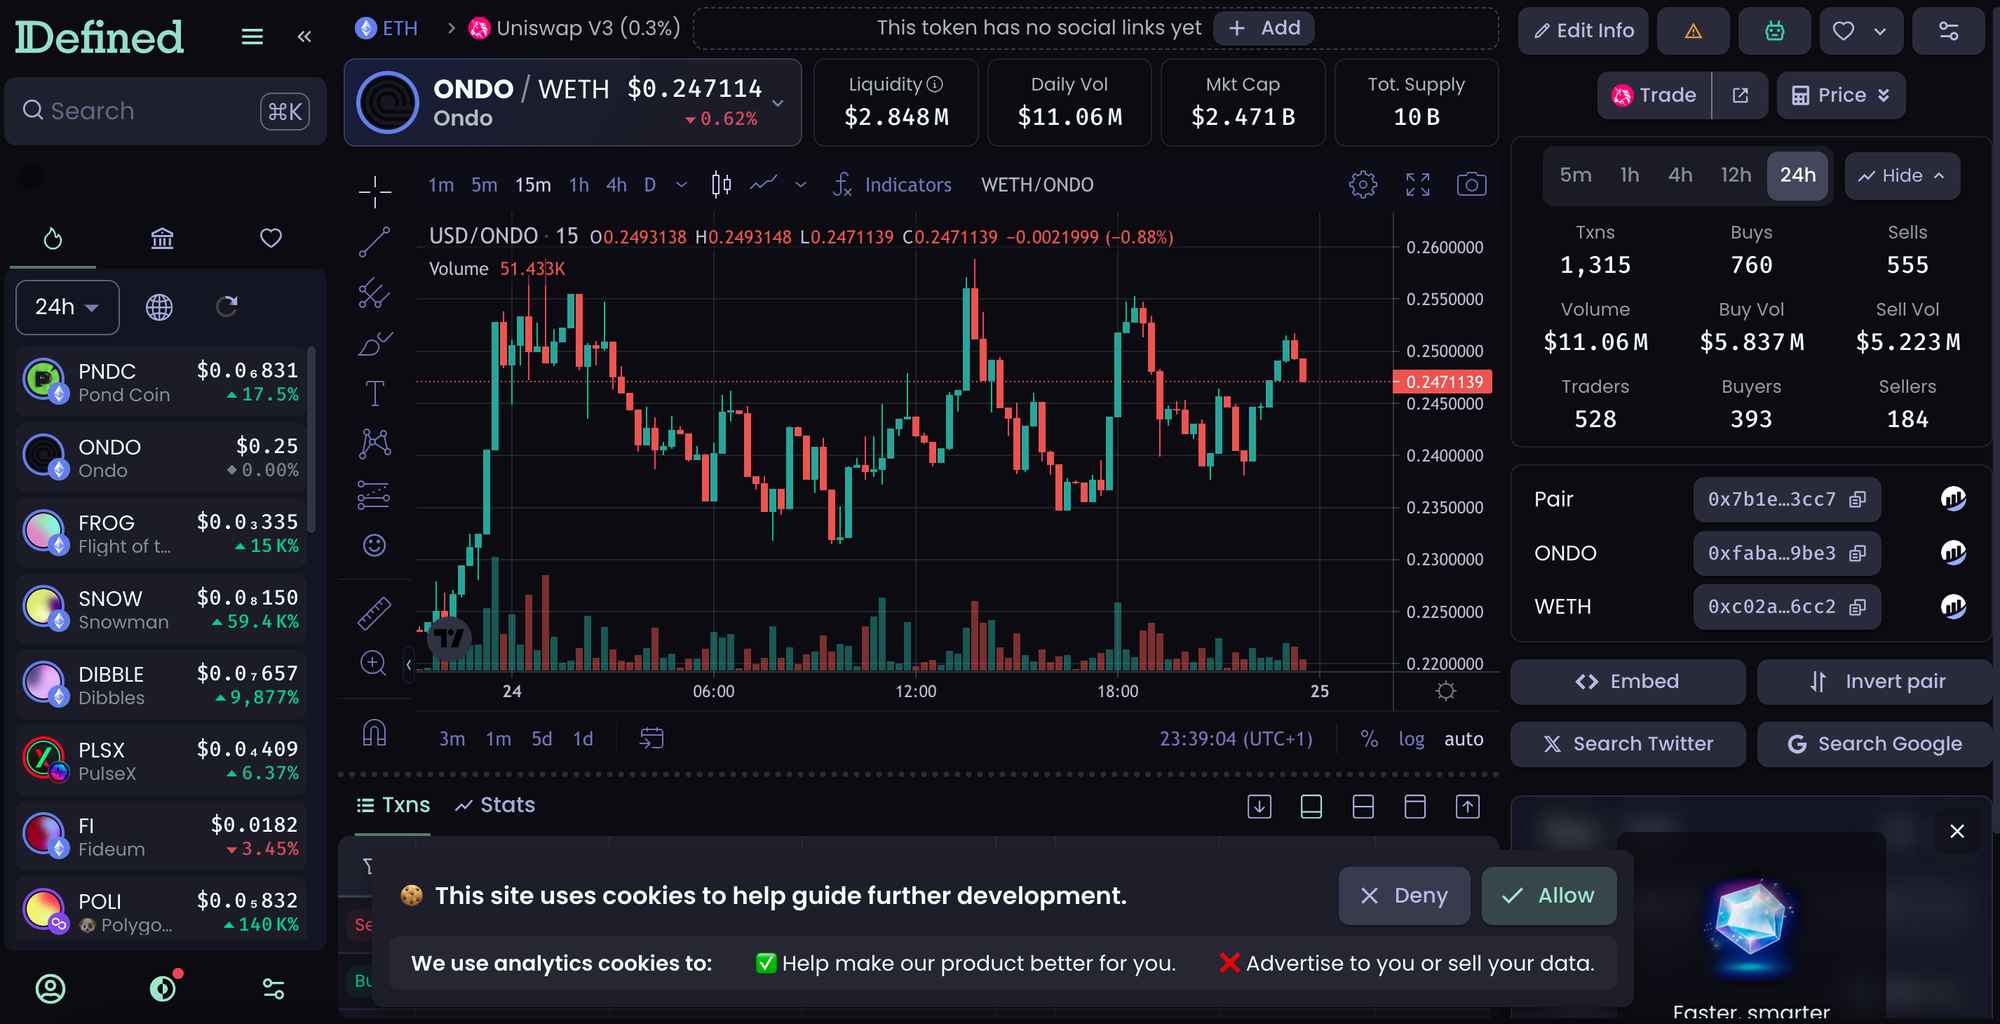Enter fullscreen chart mode
Screen dimensions: 2000x1024
click(x=1418, y=185)
